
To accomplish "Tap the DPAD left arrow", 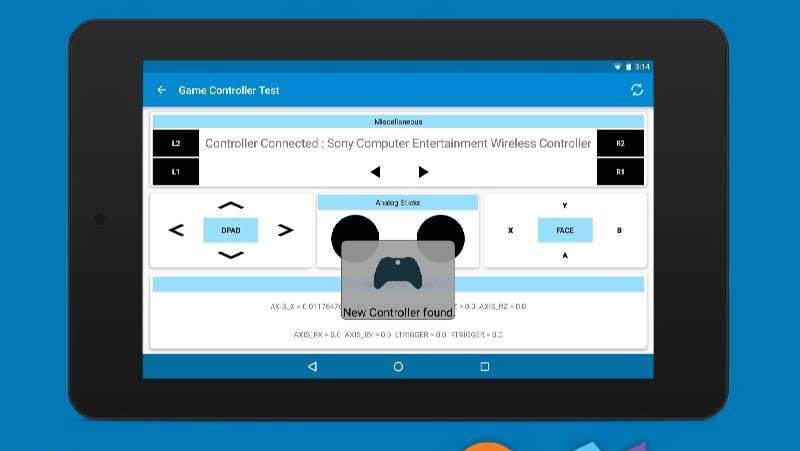I will [x=176, y=230].
